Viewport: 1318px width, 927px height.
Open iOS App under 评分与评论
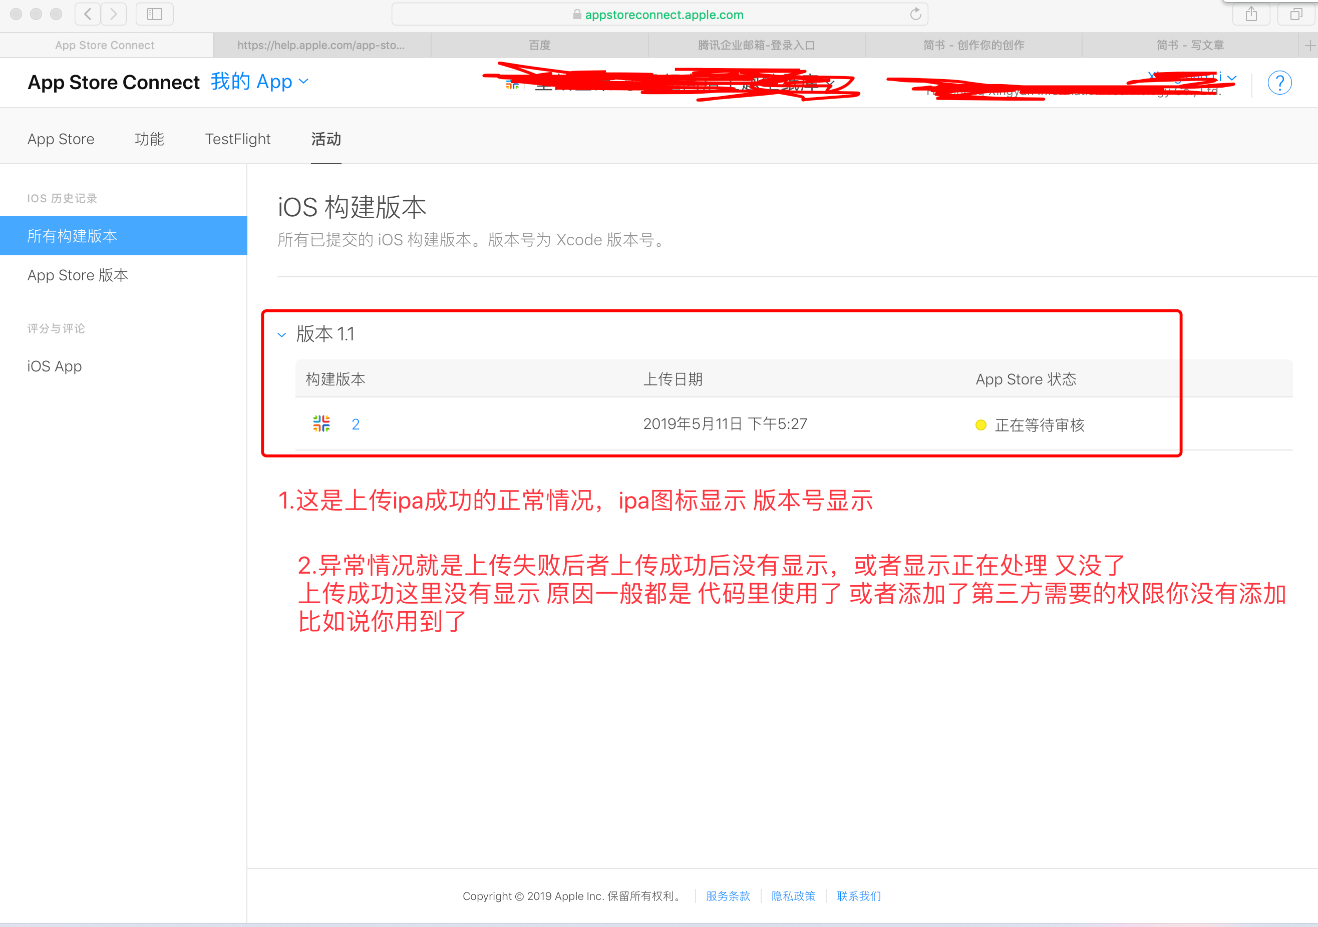(55, 366)
